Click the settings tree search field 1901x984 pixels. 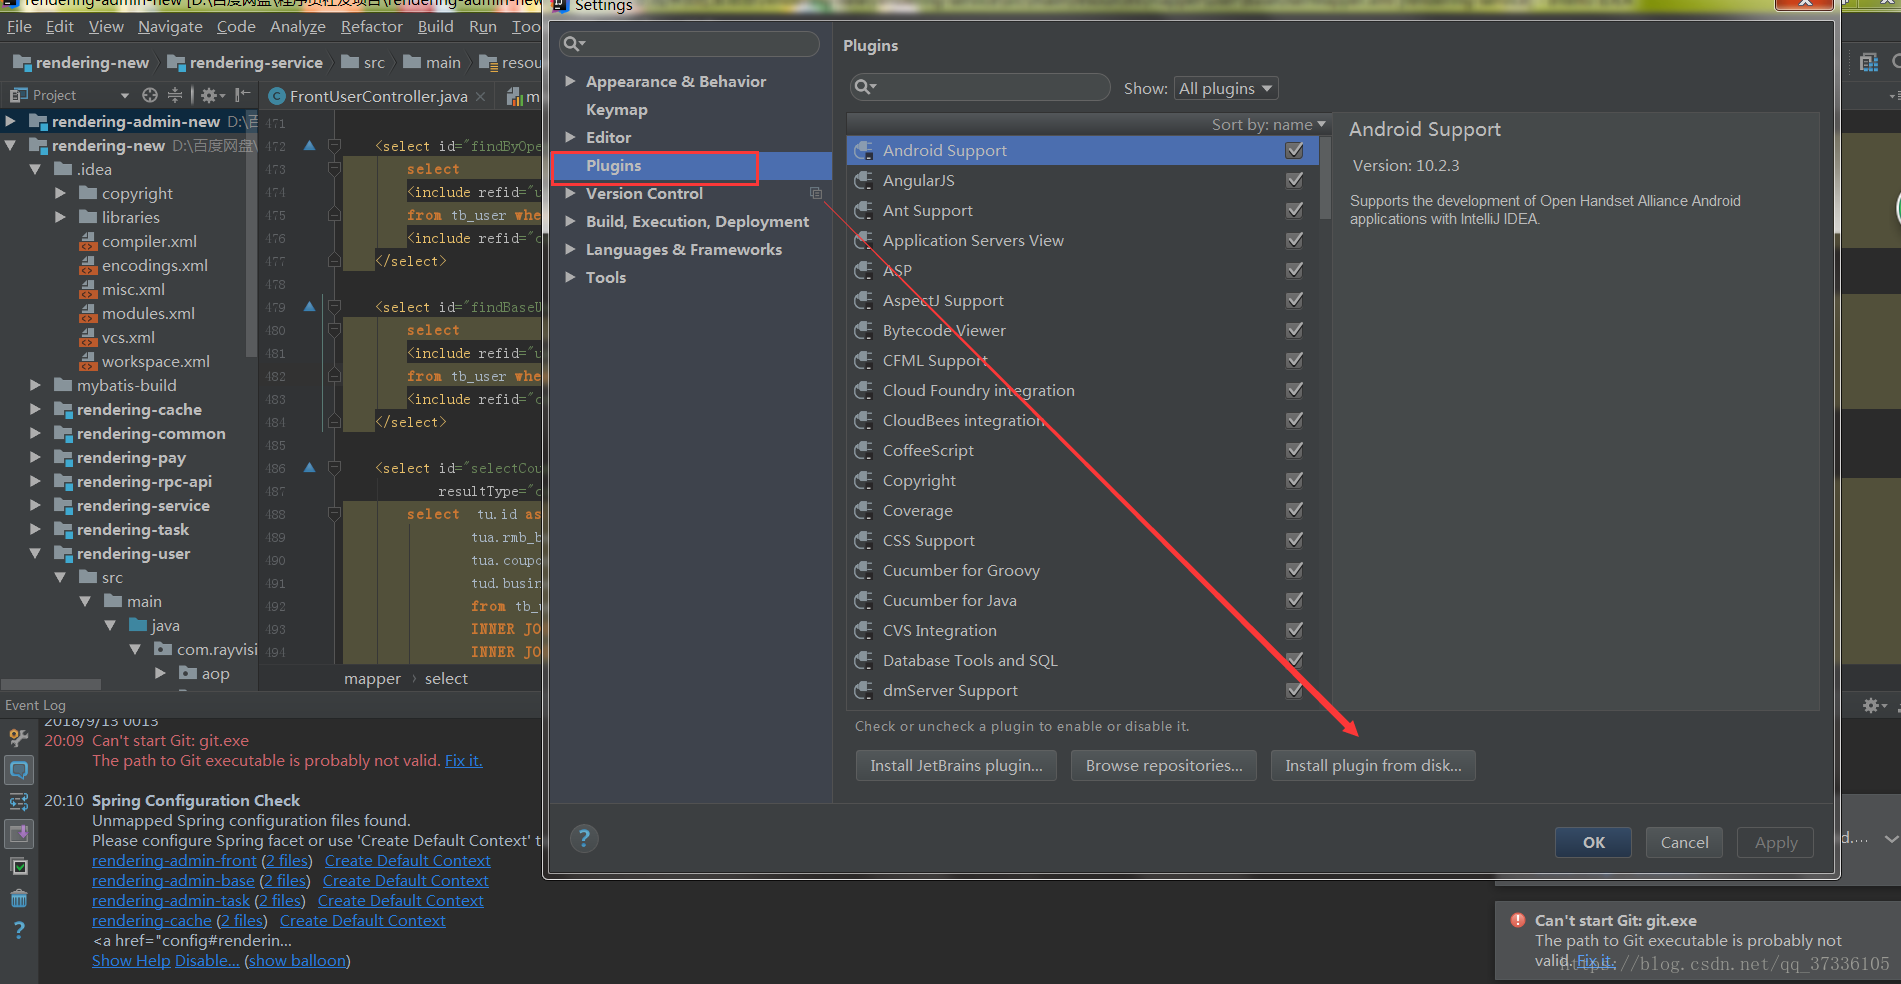(x=689, y=44)
